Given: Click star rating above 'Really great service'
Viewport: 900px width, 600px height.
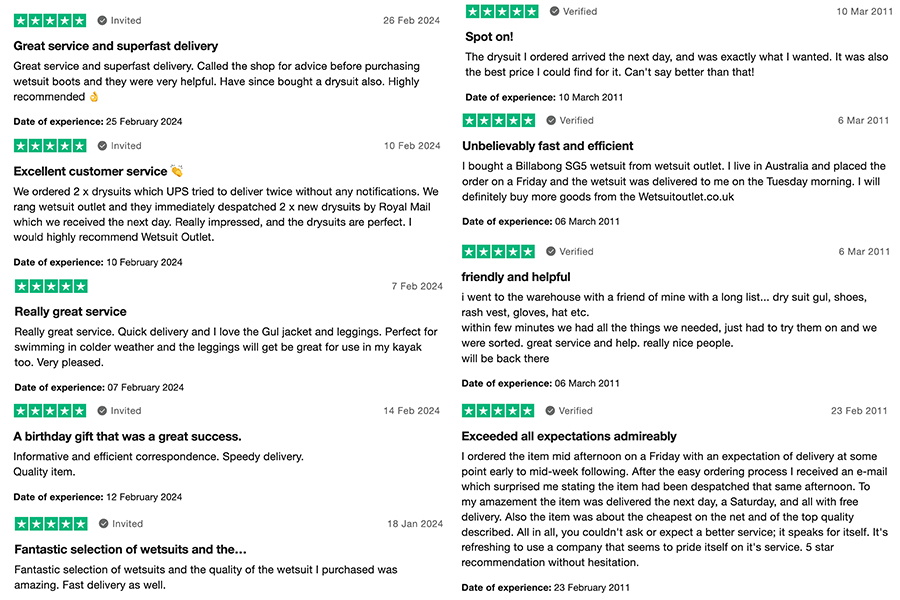Looking at the screenshot, I should [x=51, y=286].
